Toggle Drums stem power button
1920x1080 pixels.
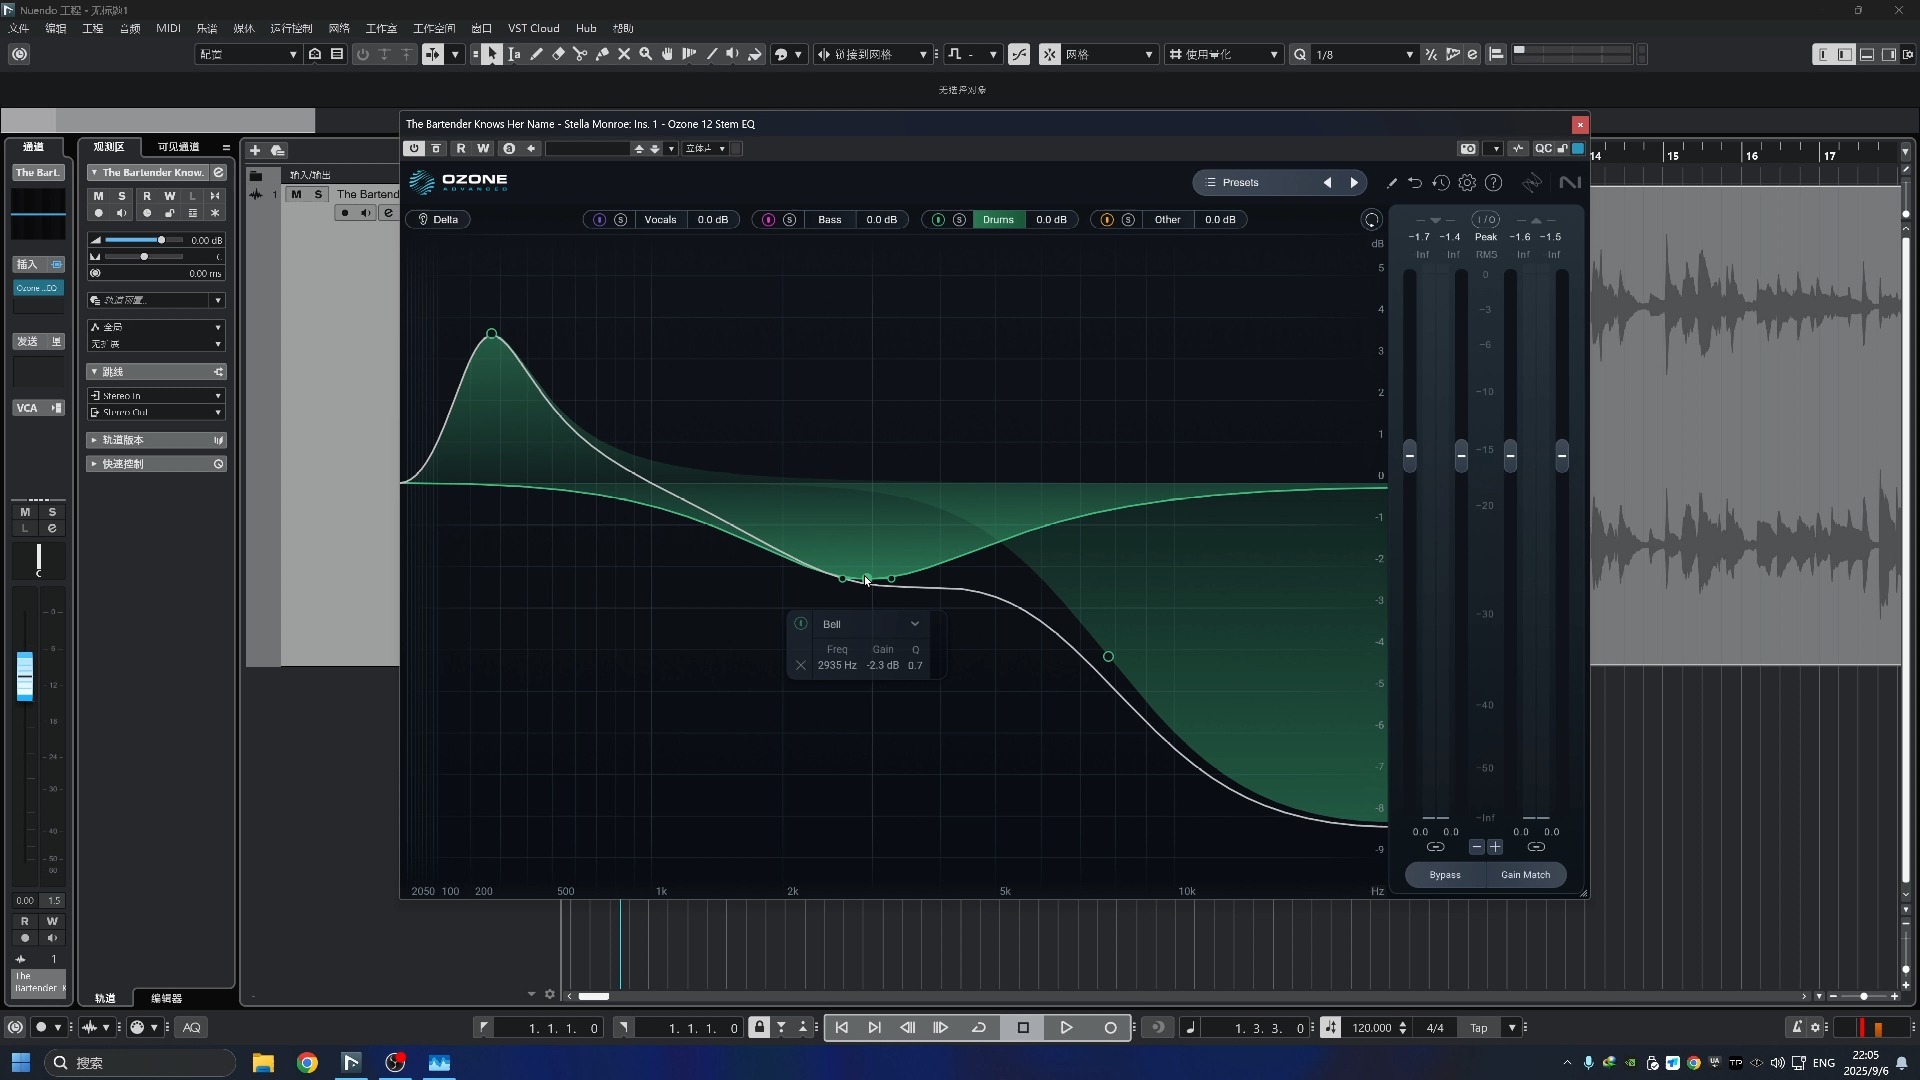[x=938, y=220]
